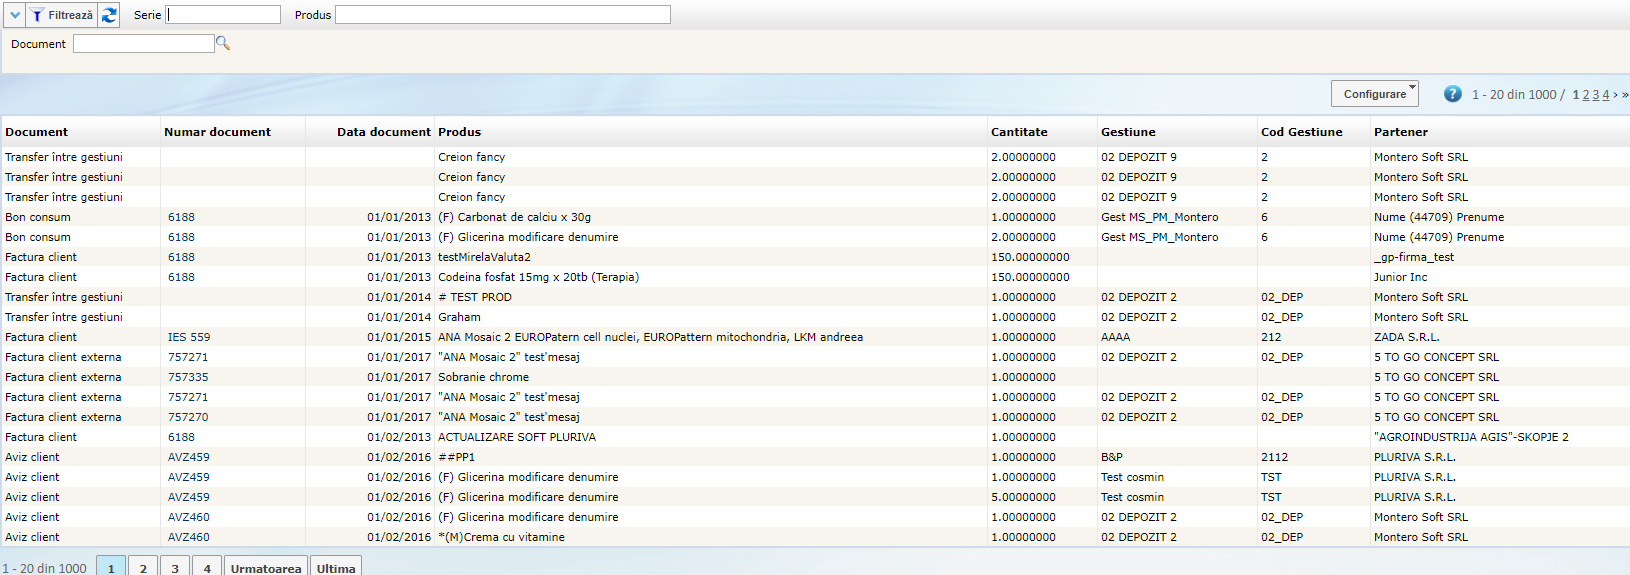Screen dimensions: 1630x575
Task: Focus the Produs input field
Action: coord(502,15)
